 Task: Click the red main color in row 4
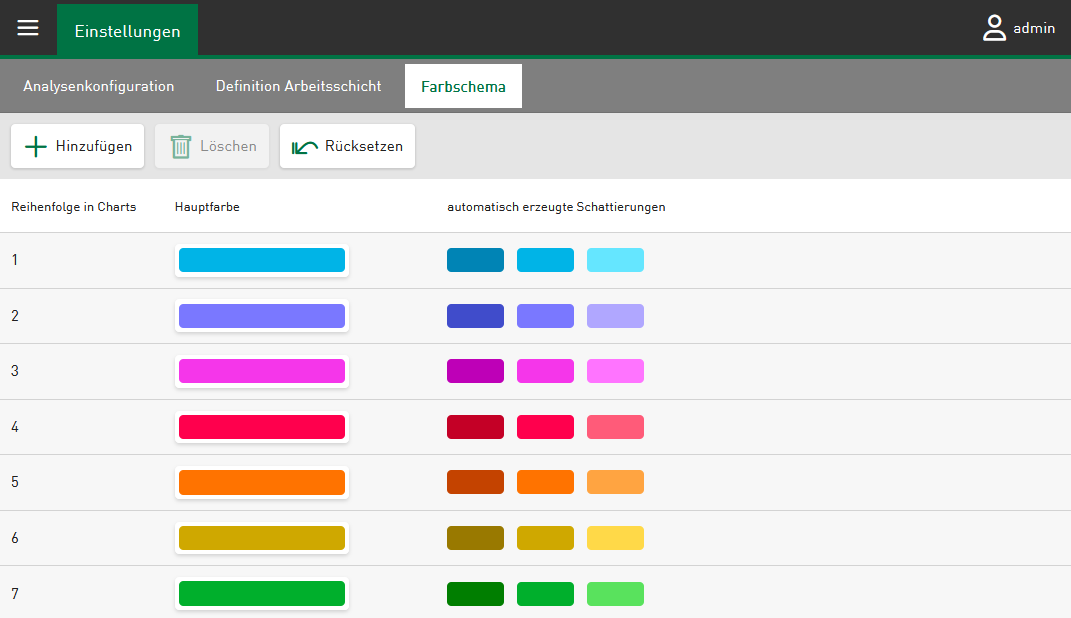[x=261, y=427]
